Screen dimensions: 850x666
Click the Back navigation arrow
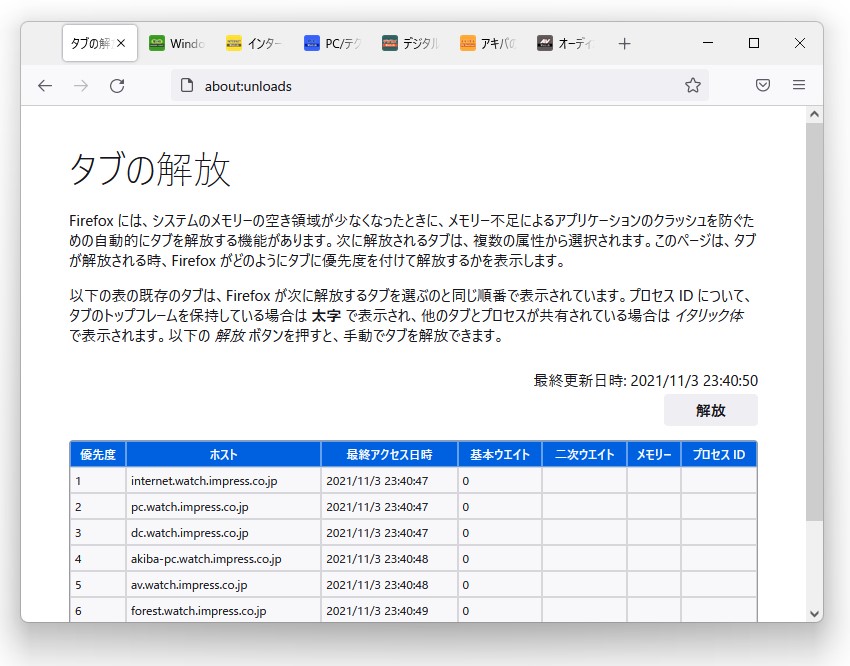[45, 86]
